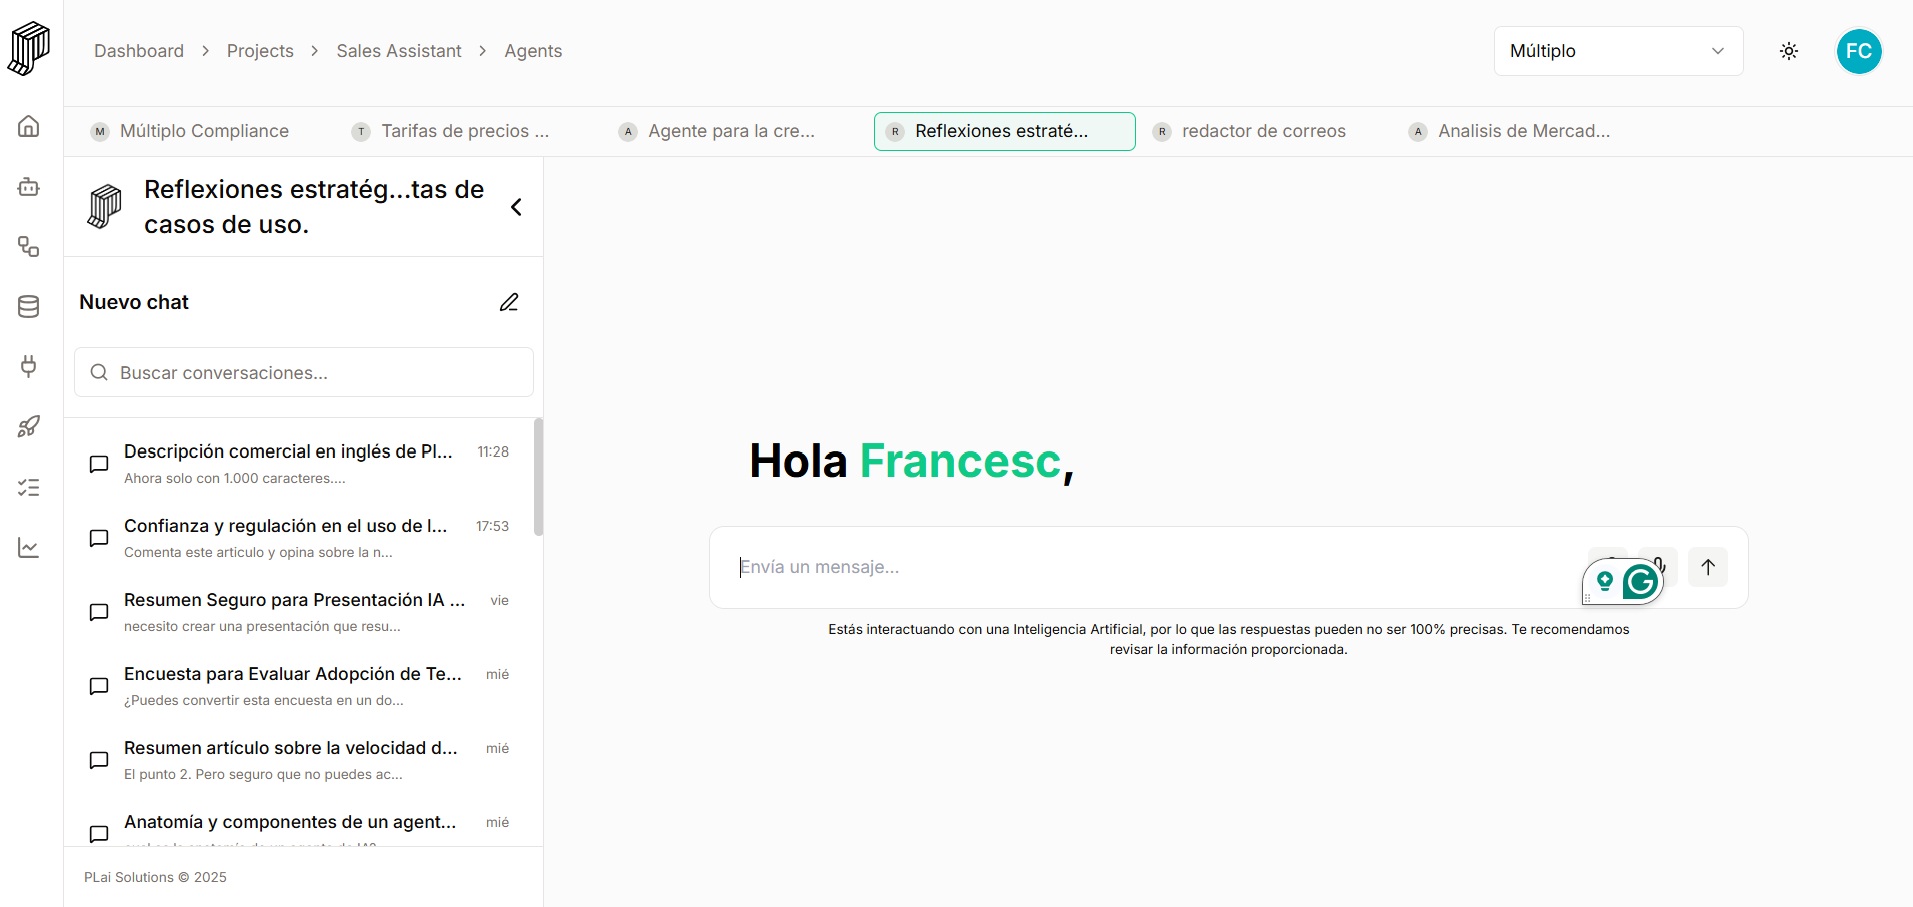The width and height of the screenshot is (1913, 907).
Task: Go to Projects breadcrumb
Action: pyautogui.click(x=260, y=51)
